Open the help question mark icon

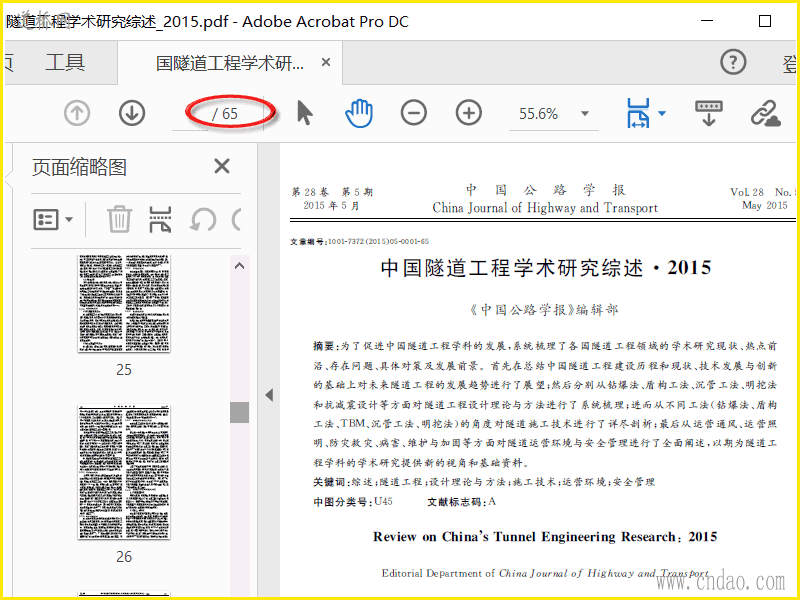tap(733, 62)
